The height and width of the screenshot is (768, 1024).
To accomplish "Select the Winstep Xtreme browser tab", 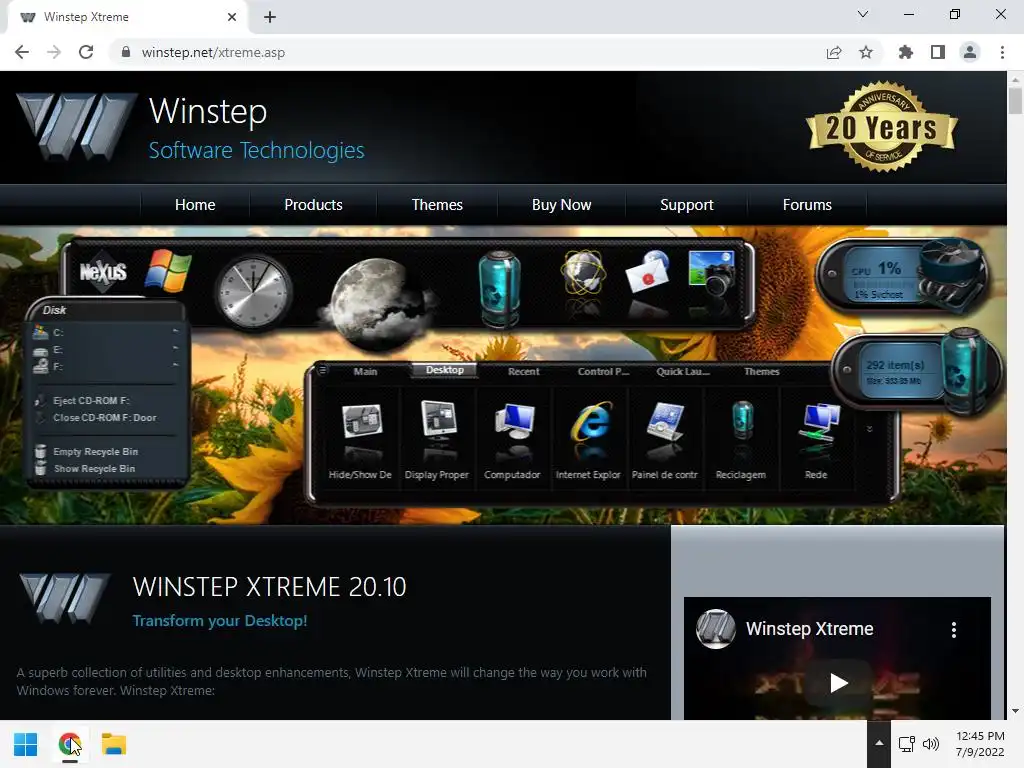I will (x=127, y=17).
